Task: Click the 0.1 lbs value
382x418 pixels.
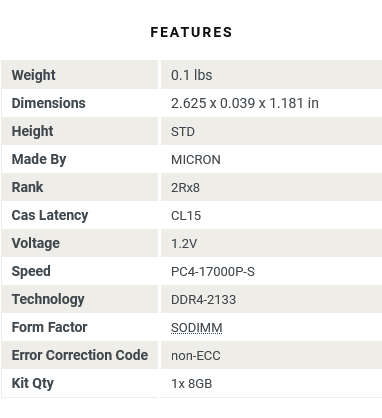Action: coord(191,75)
